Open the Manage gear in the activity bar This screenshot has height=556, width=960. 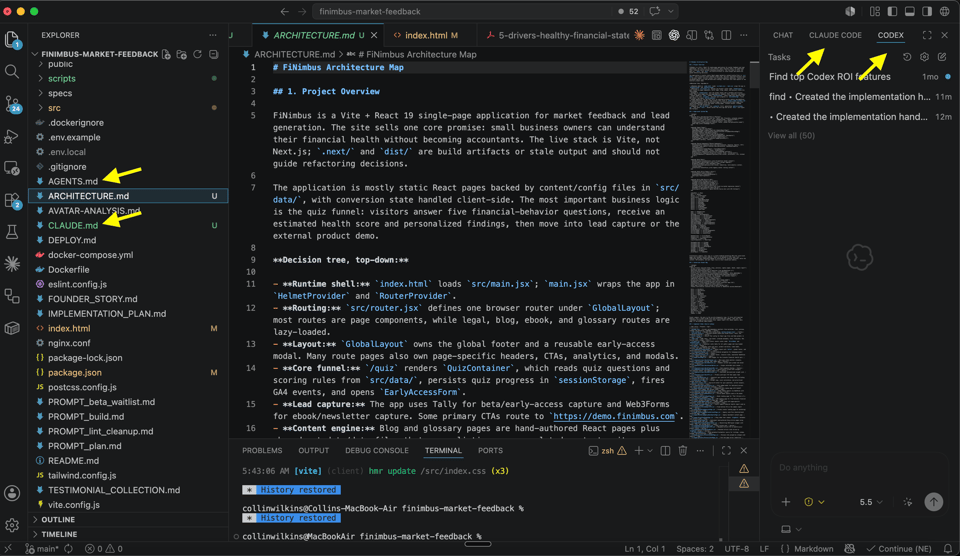point(12,525)
